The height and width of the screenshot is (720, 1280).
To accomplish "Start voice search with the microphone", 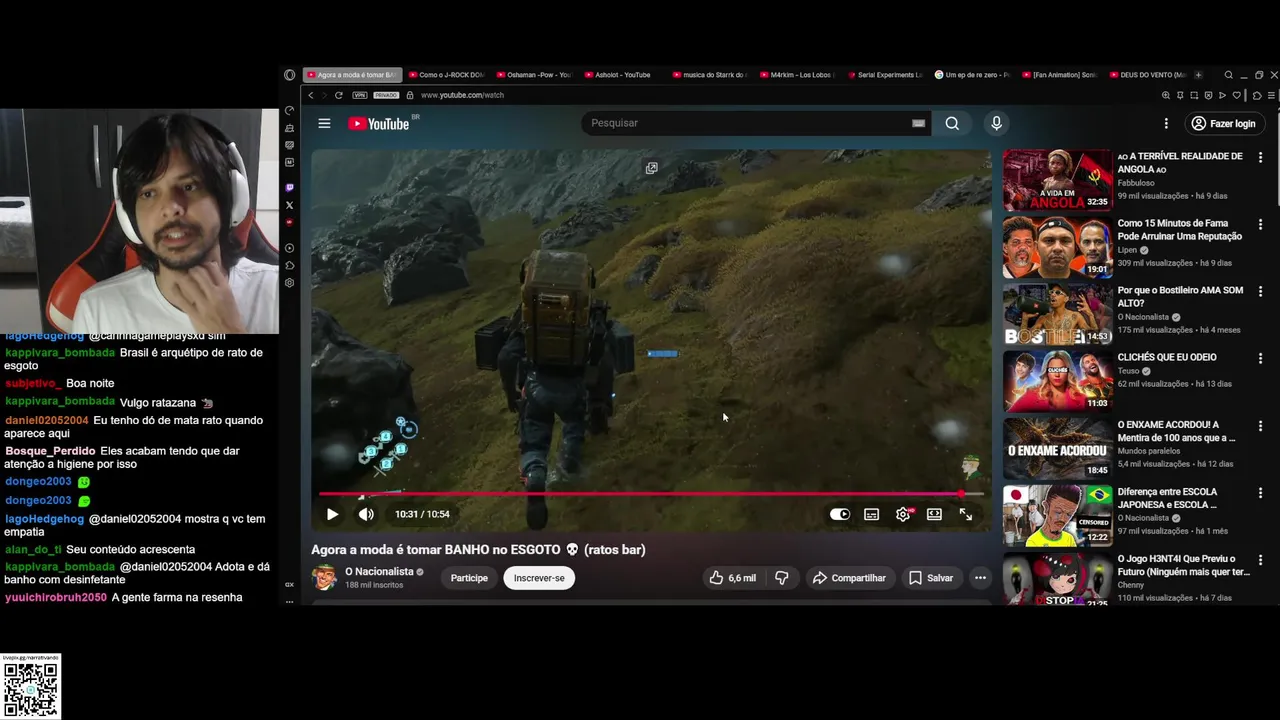I will pyautogui.click(x=996, y=123).
